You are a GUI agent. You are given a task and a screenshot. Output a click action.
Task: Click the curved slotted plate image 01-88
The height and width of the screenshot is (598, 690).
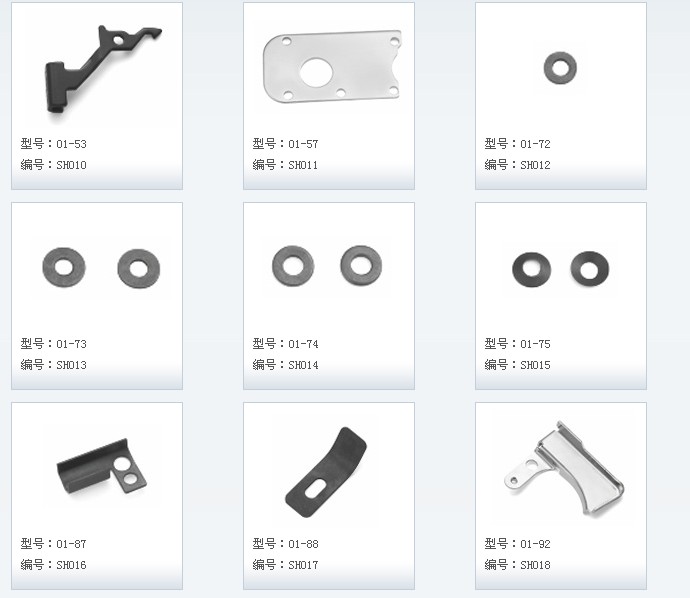[326, 472]
